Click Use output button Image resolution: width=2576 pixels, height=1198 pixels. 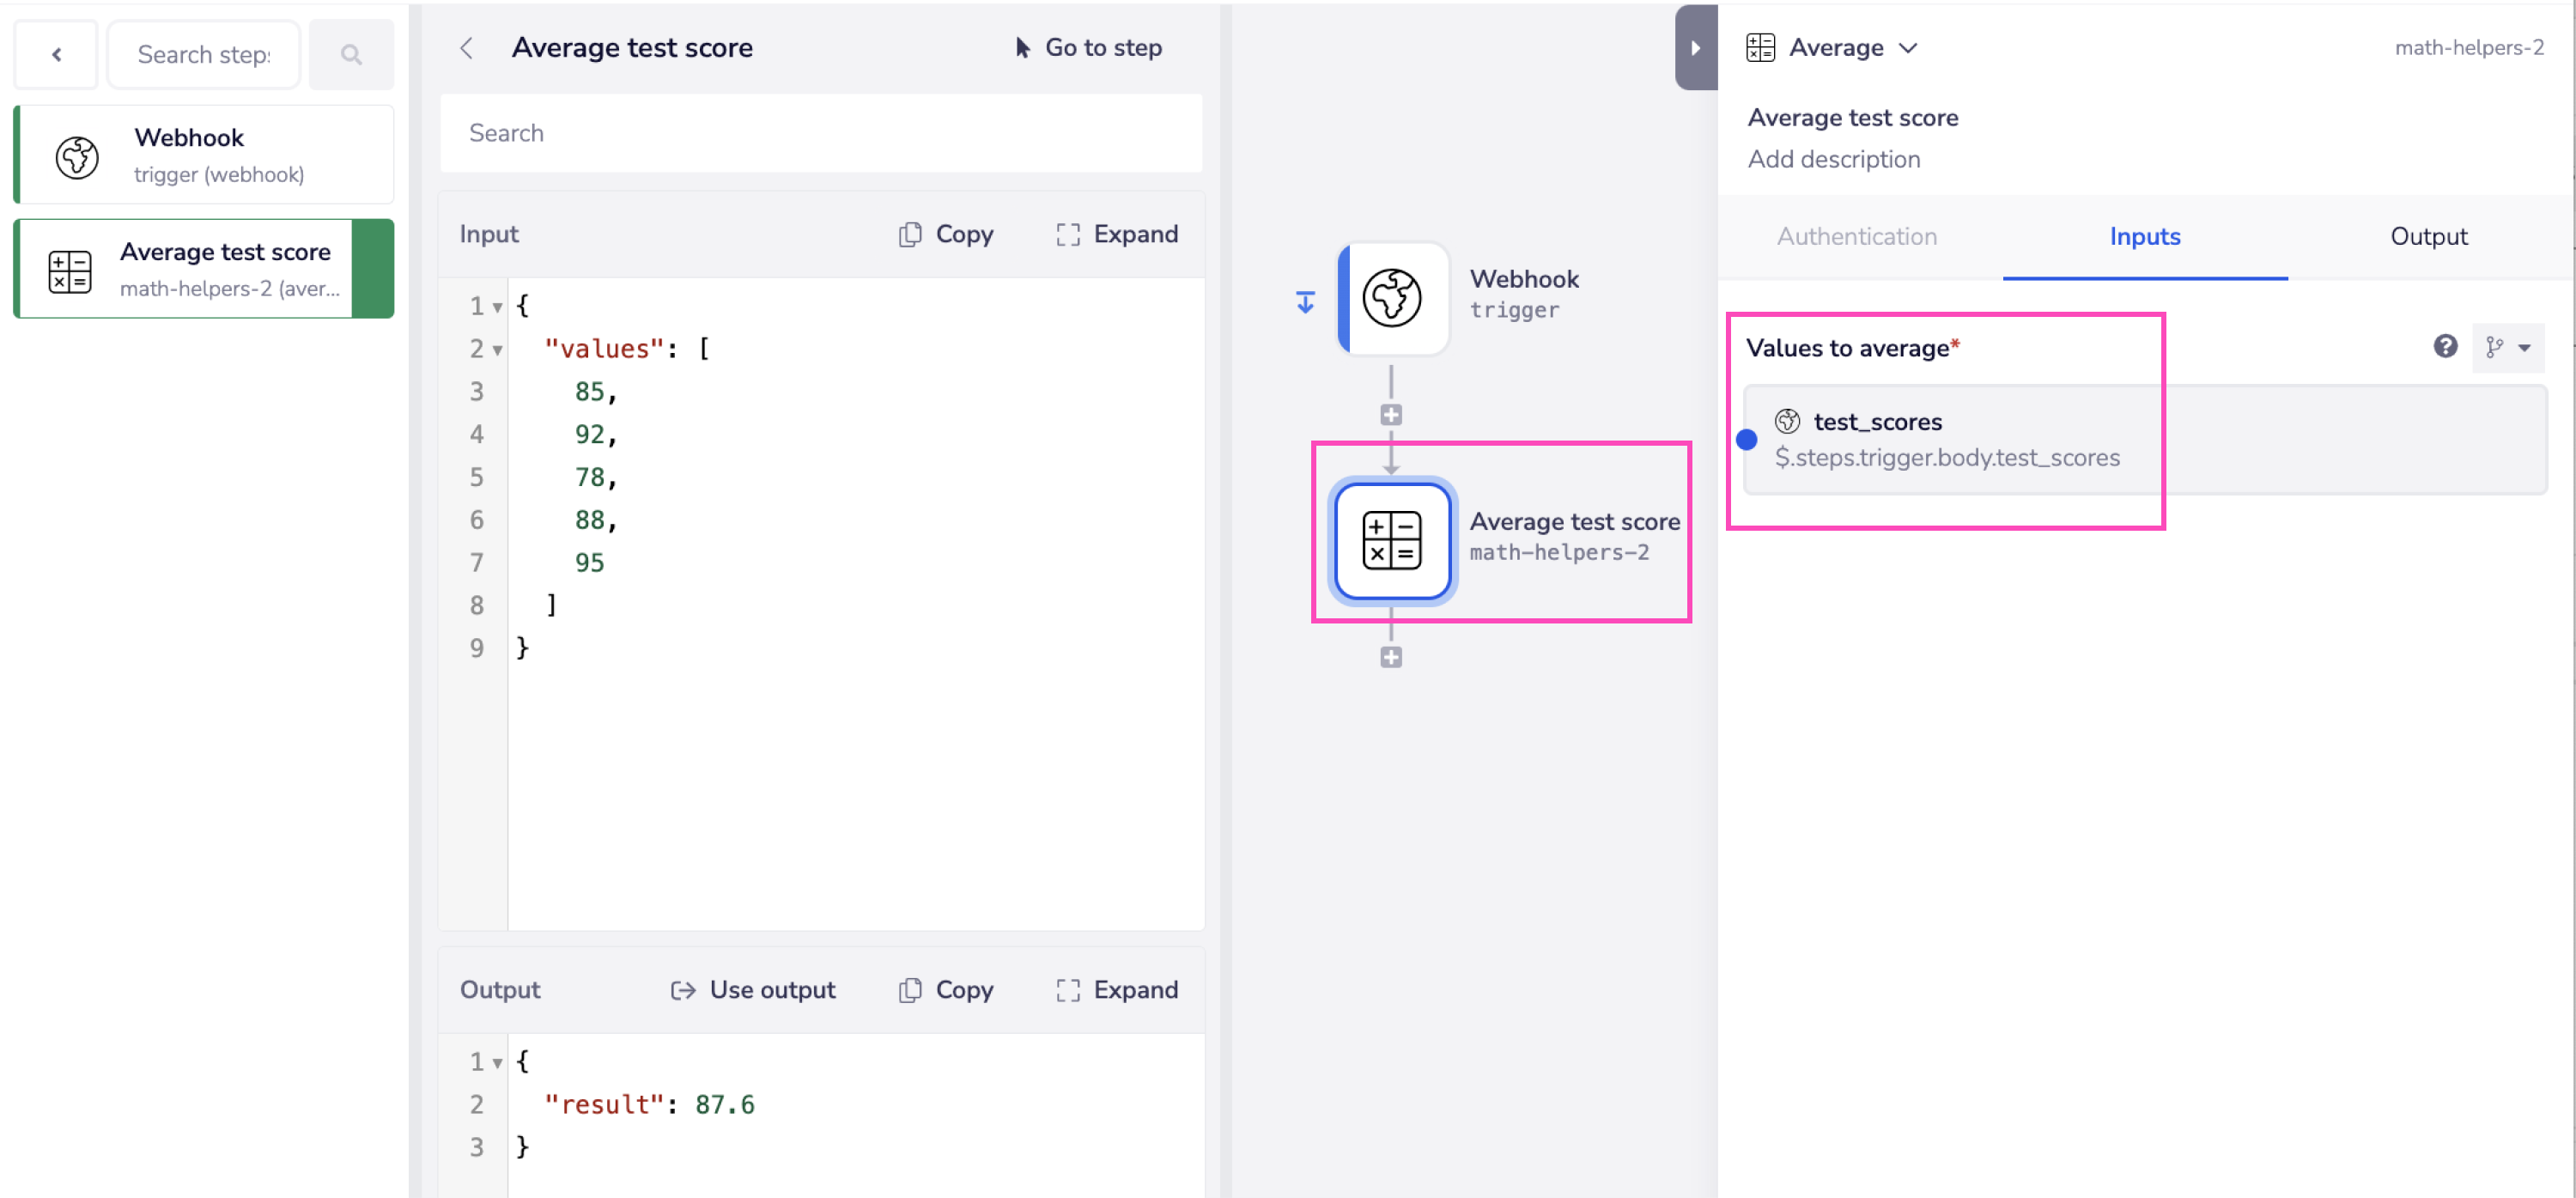coord(753,989)
